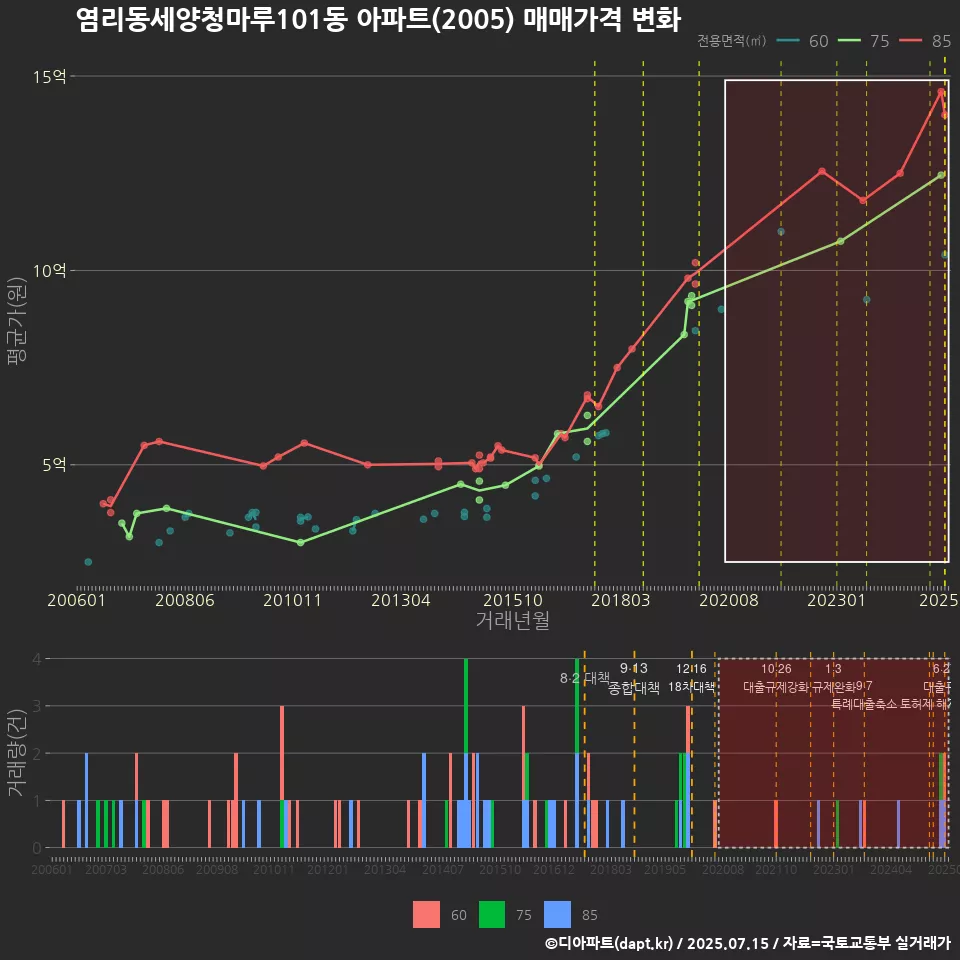Click the last green 75㎡ point near 12.5억
Screen dimensions: 960x960
(x=941, y=175)
